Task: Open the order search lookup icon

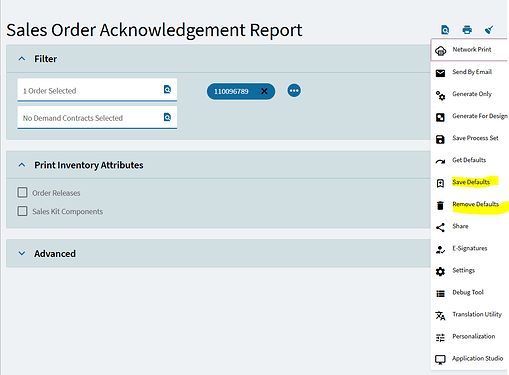Action: tap(167, 89)
